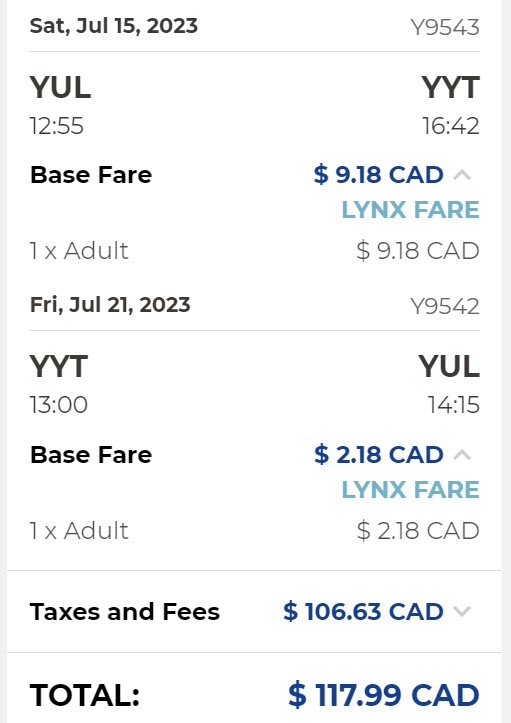Click the Sat, Jul 15, 2023 date

point(114,26)
